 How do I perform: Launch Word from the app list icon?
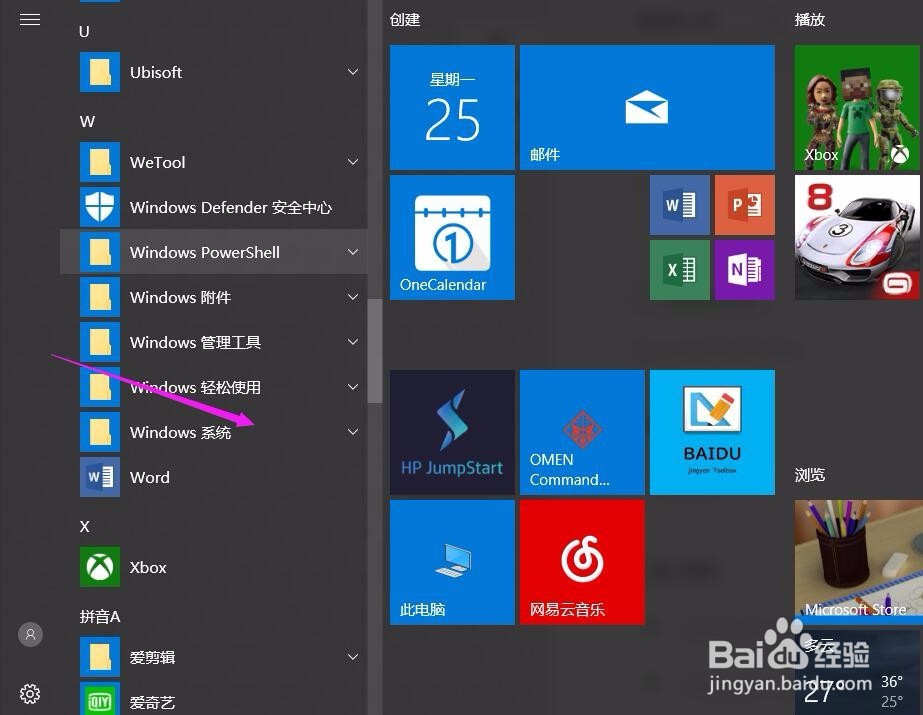pyautogui.click(x=100, y=477)
